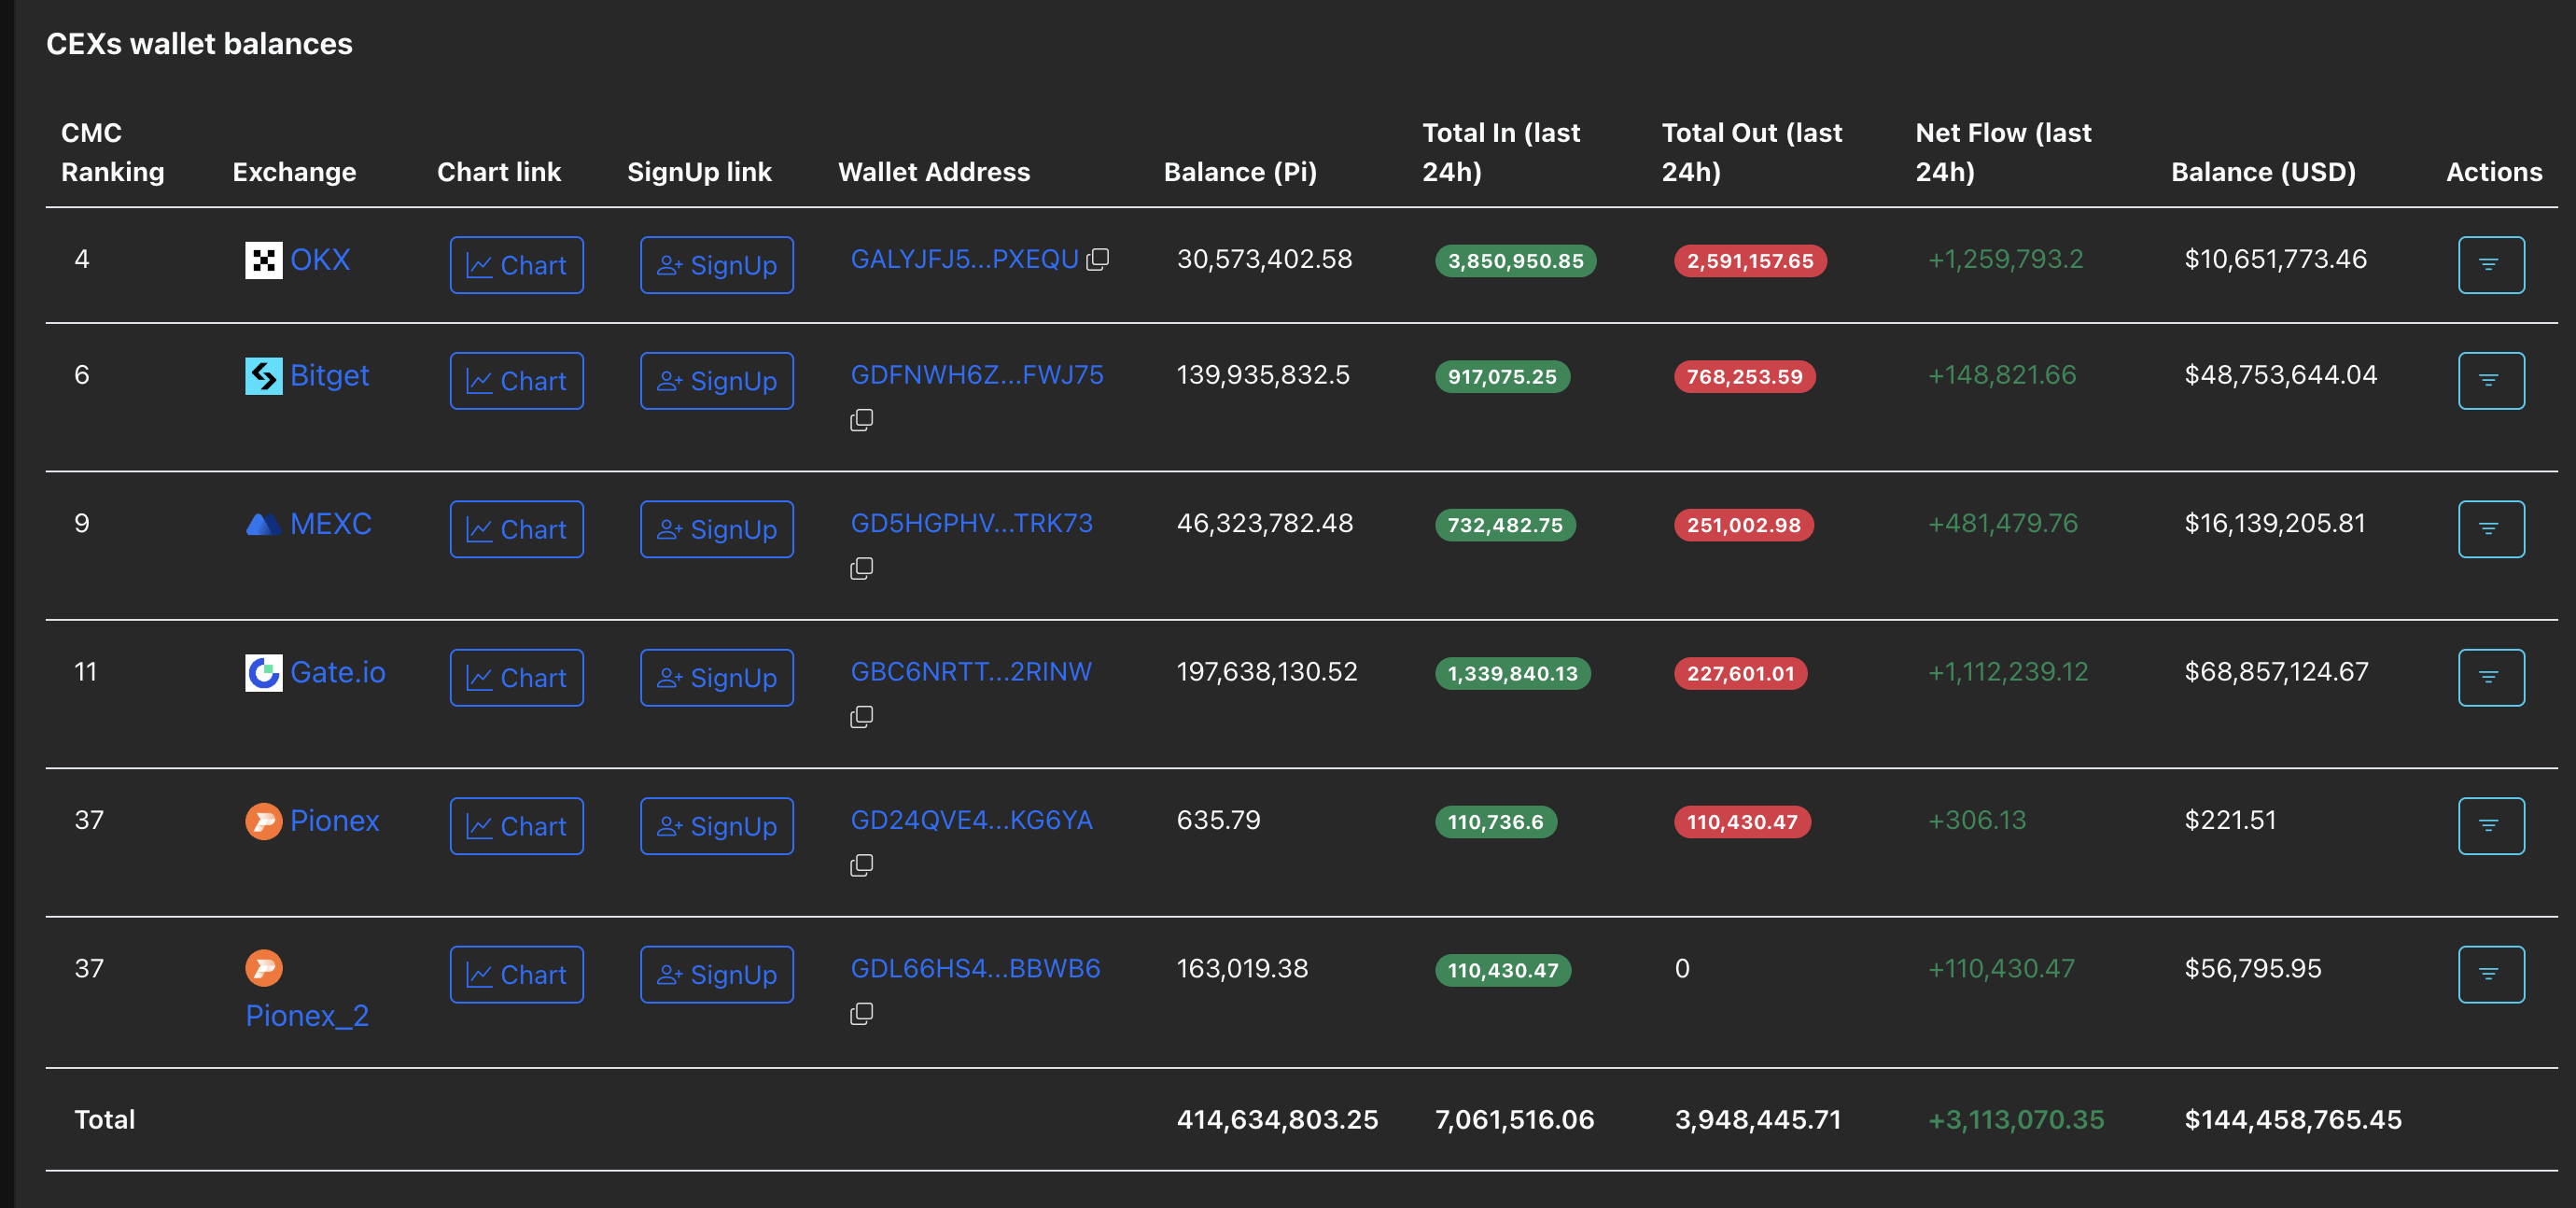Open filter actions for Pionex_2 row
Image resolution: width=2576 pixels, height=1208 pixels.
(x=2490, y=974)
